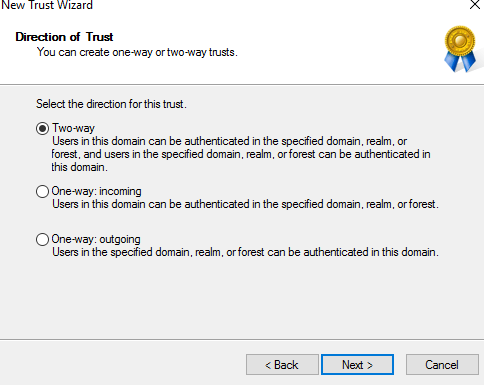Close the New Trust Wizard with X
The height and width of the screenshot is (385, 484).
pyautogui.click(x=475, y=5)
